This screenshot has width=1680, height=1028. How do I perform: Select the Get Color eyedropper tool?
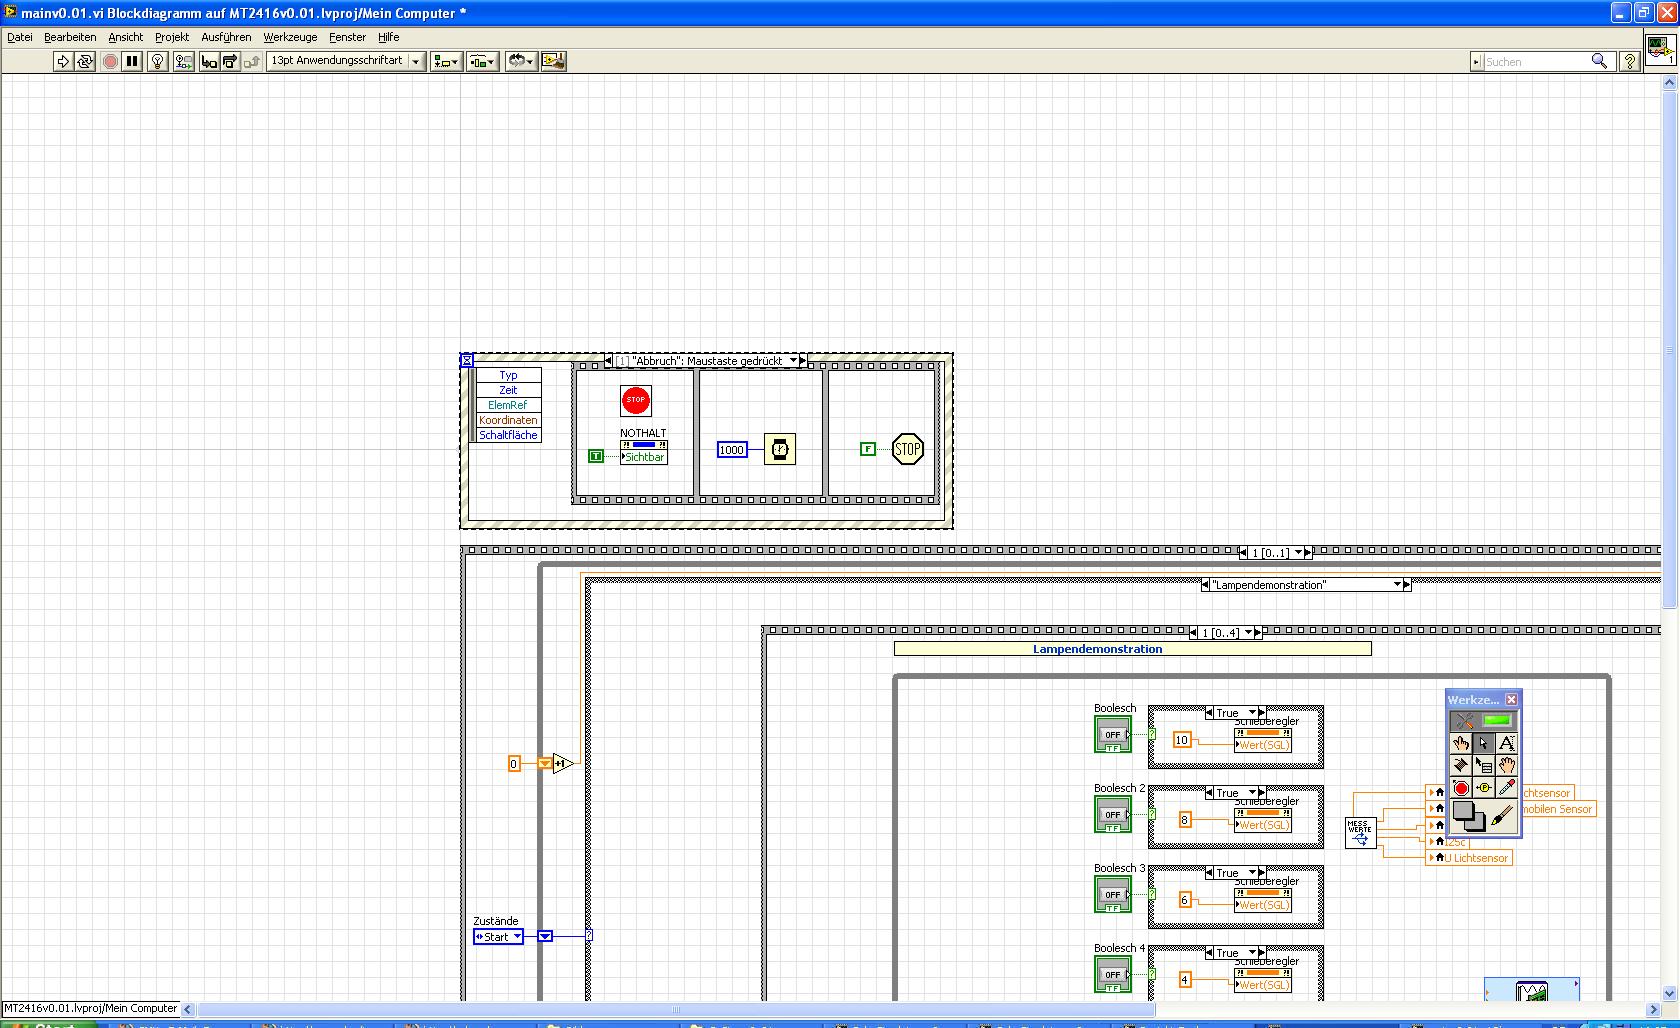[x=1507, y=788]
